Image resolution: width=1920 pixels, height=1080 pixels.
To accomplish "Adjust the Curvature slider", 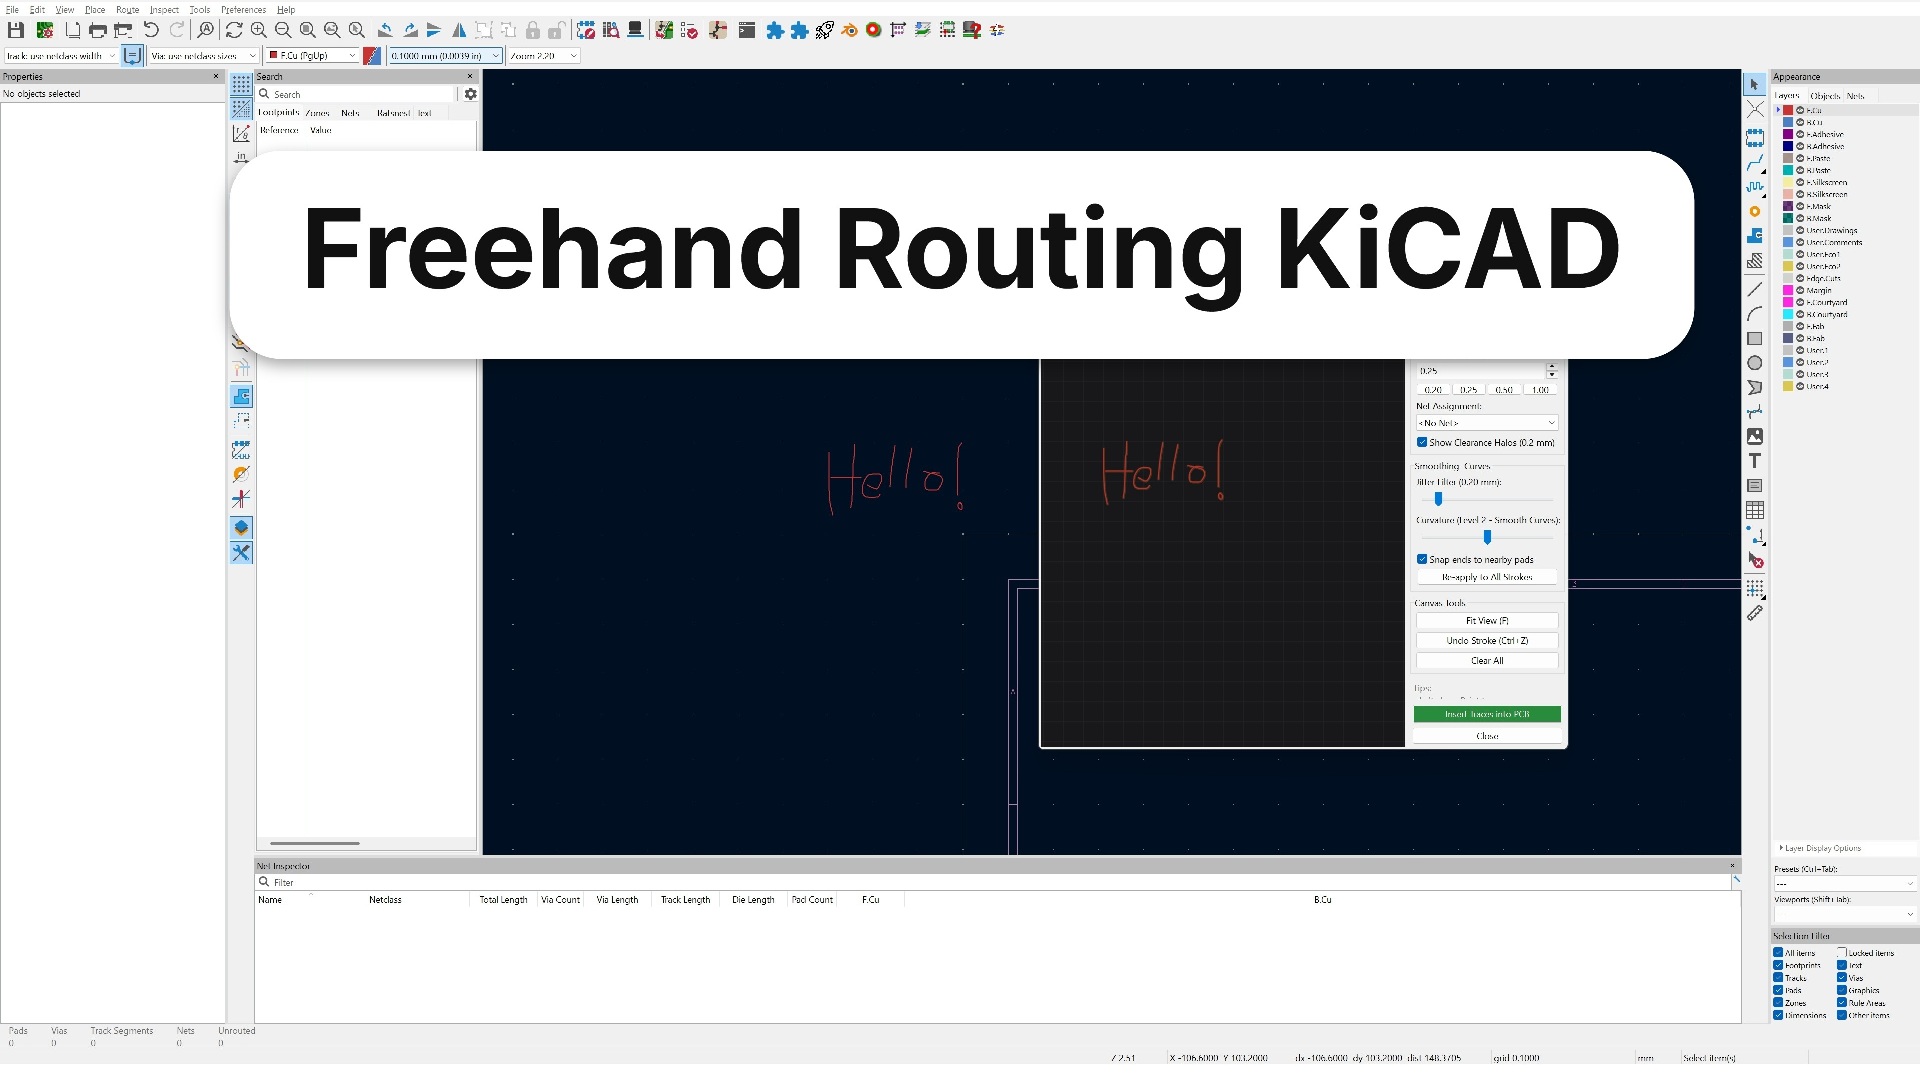I will (1487, 537).
